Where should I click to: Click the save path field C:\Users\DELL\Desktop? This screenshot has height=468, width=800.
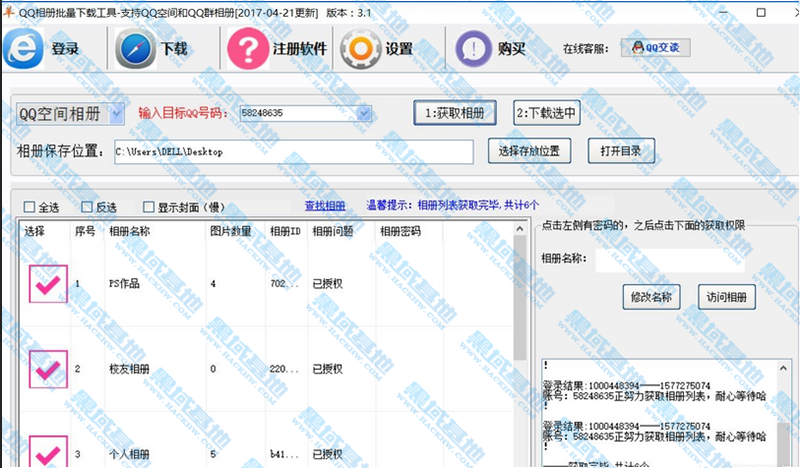coord(294,152)
